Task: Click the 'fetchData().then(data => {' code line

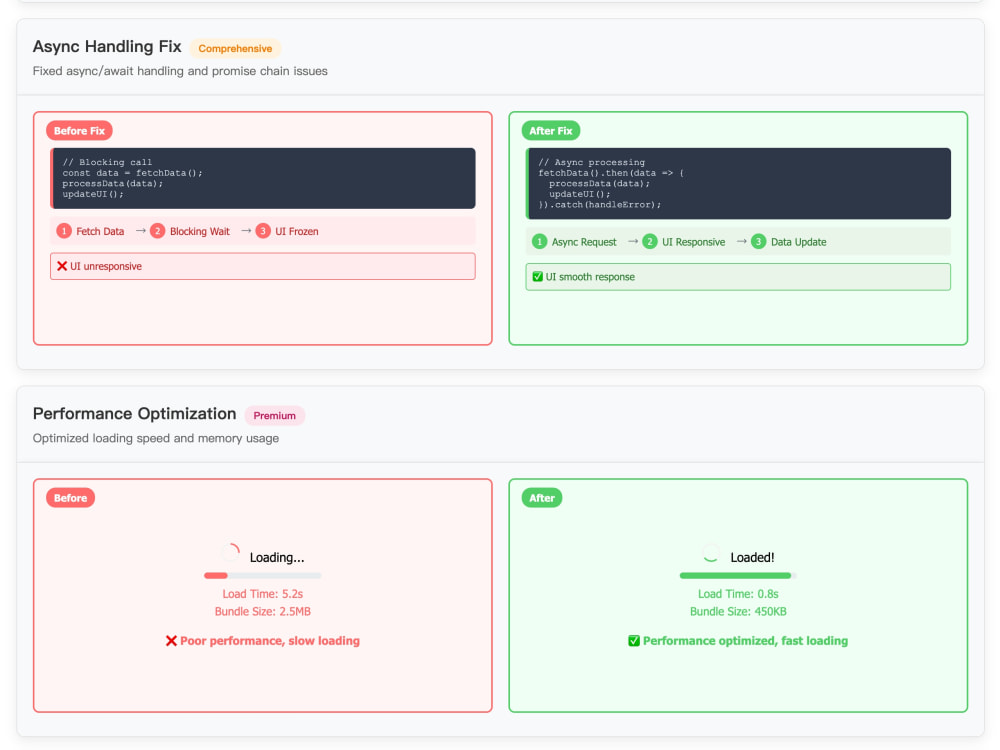Action: (611, 173)
